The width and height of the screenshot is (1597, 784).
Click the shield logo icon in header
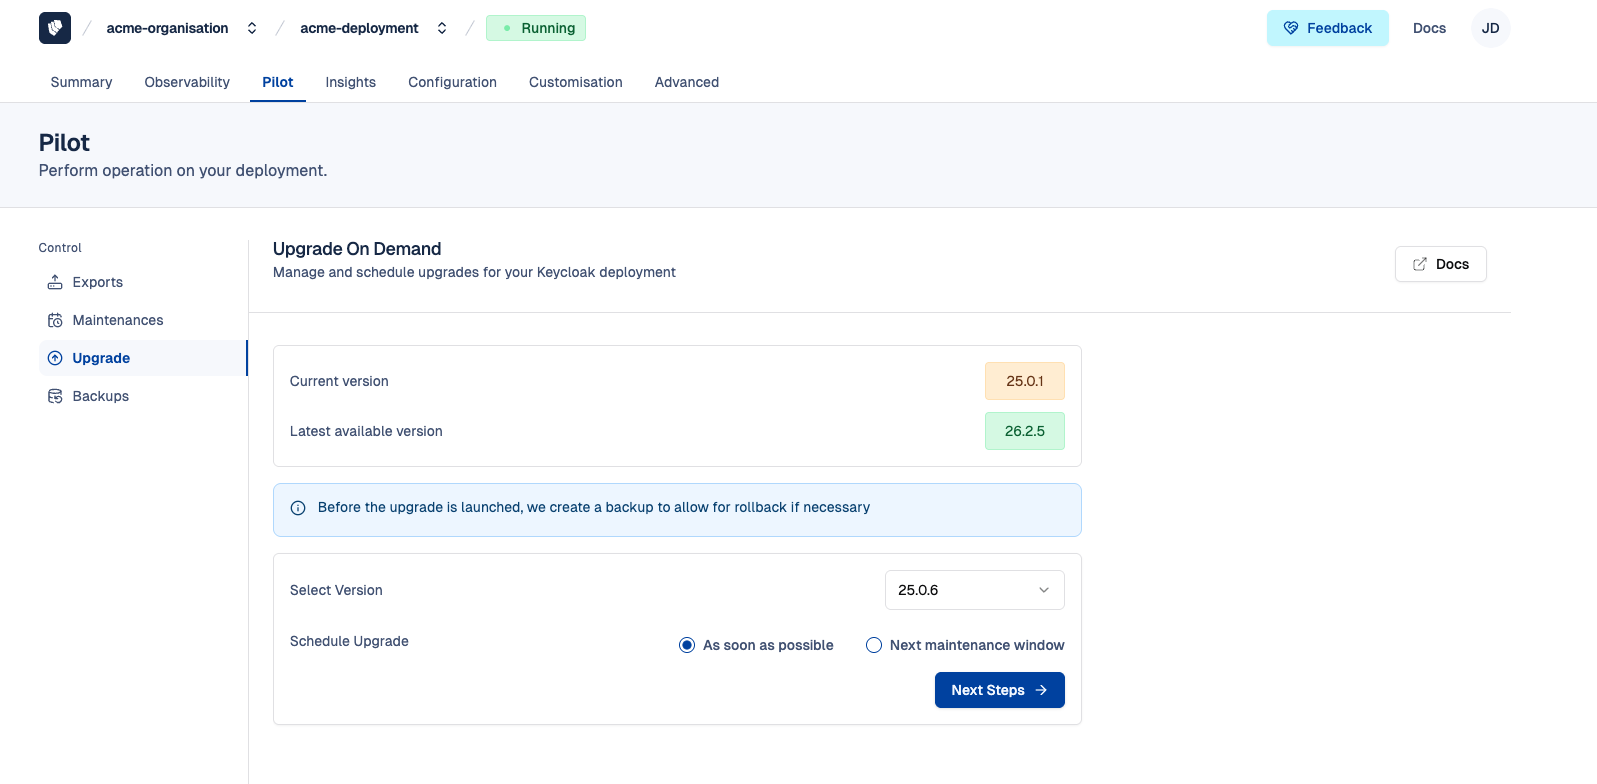tap(55, 28)
